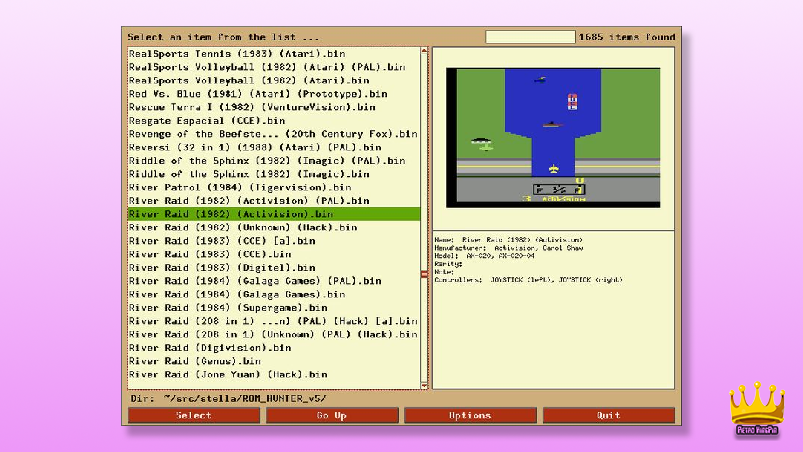The width and height of the screenshot is (803, 452).
Task: Select Reversi (32 in 1) (1988) (Atari) (PAL).bin
Action: (x=274, y=147)
